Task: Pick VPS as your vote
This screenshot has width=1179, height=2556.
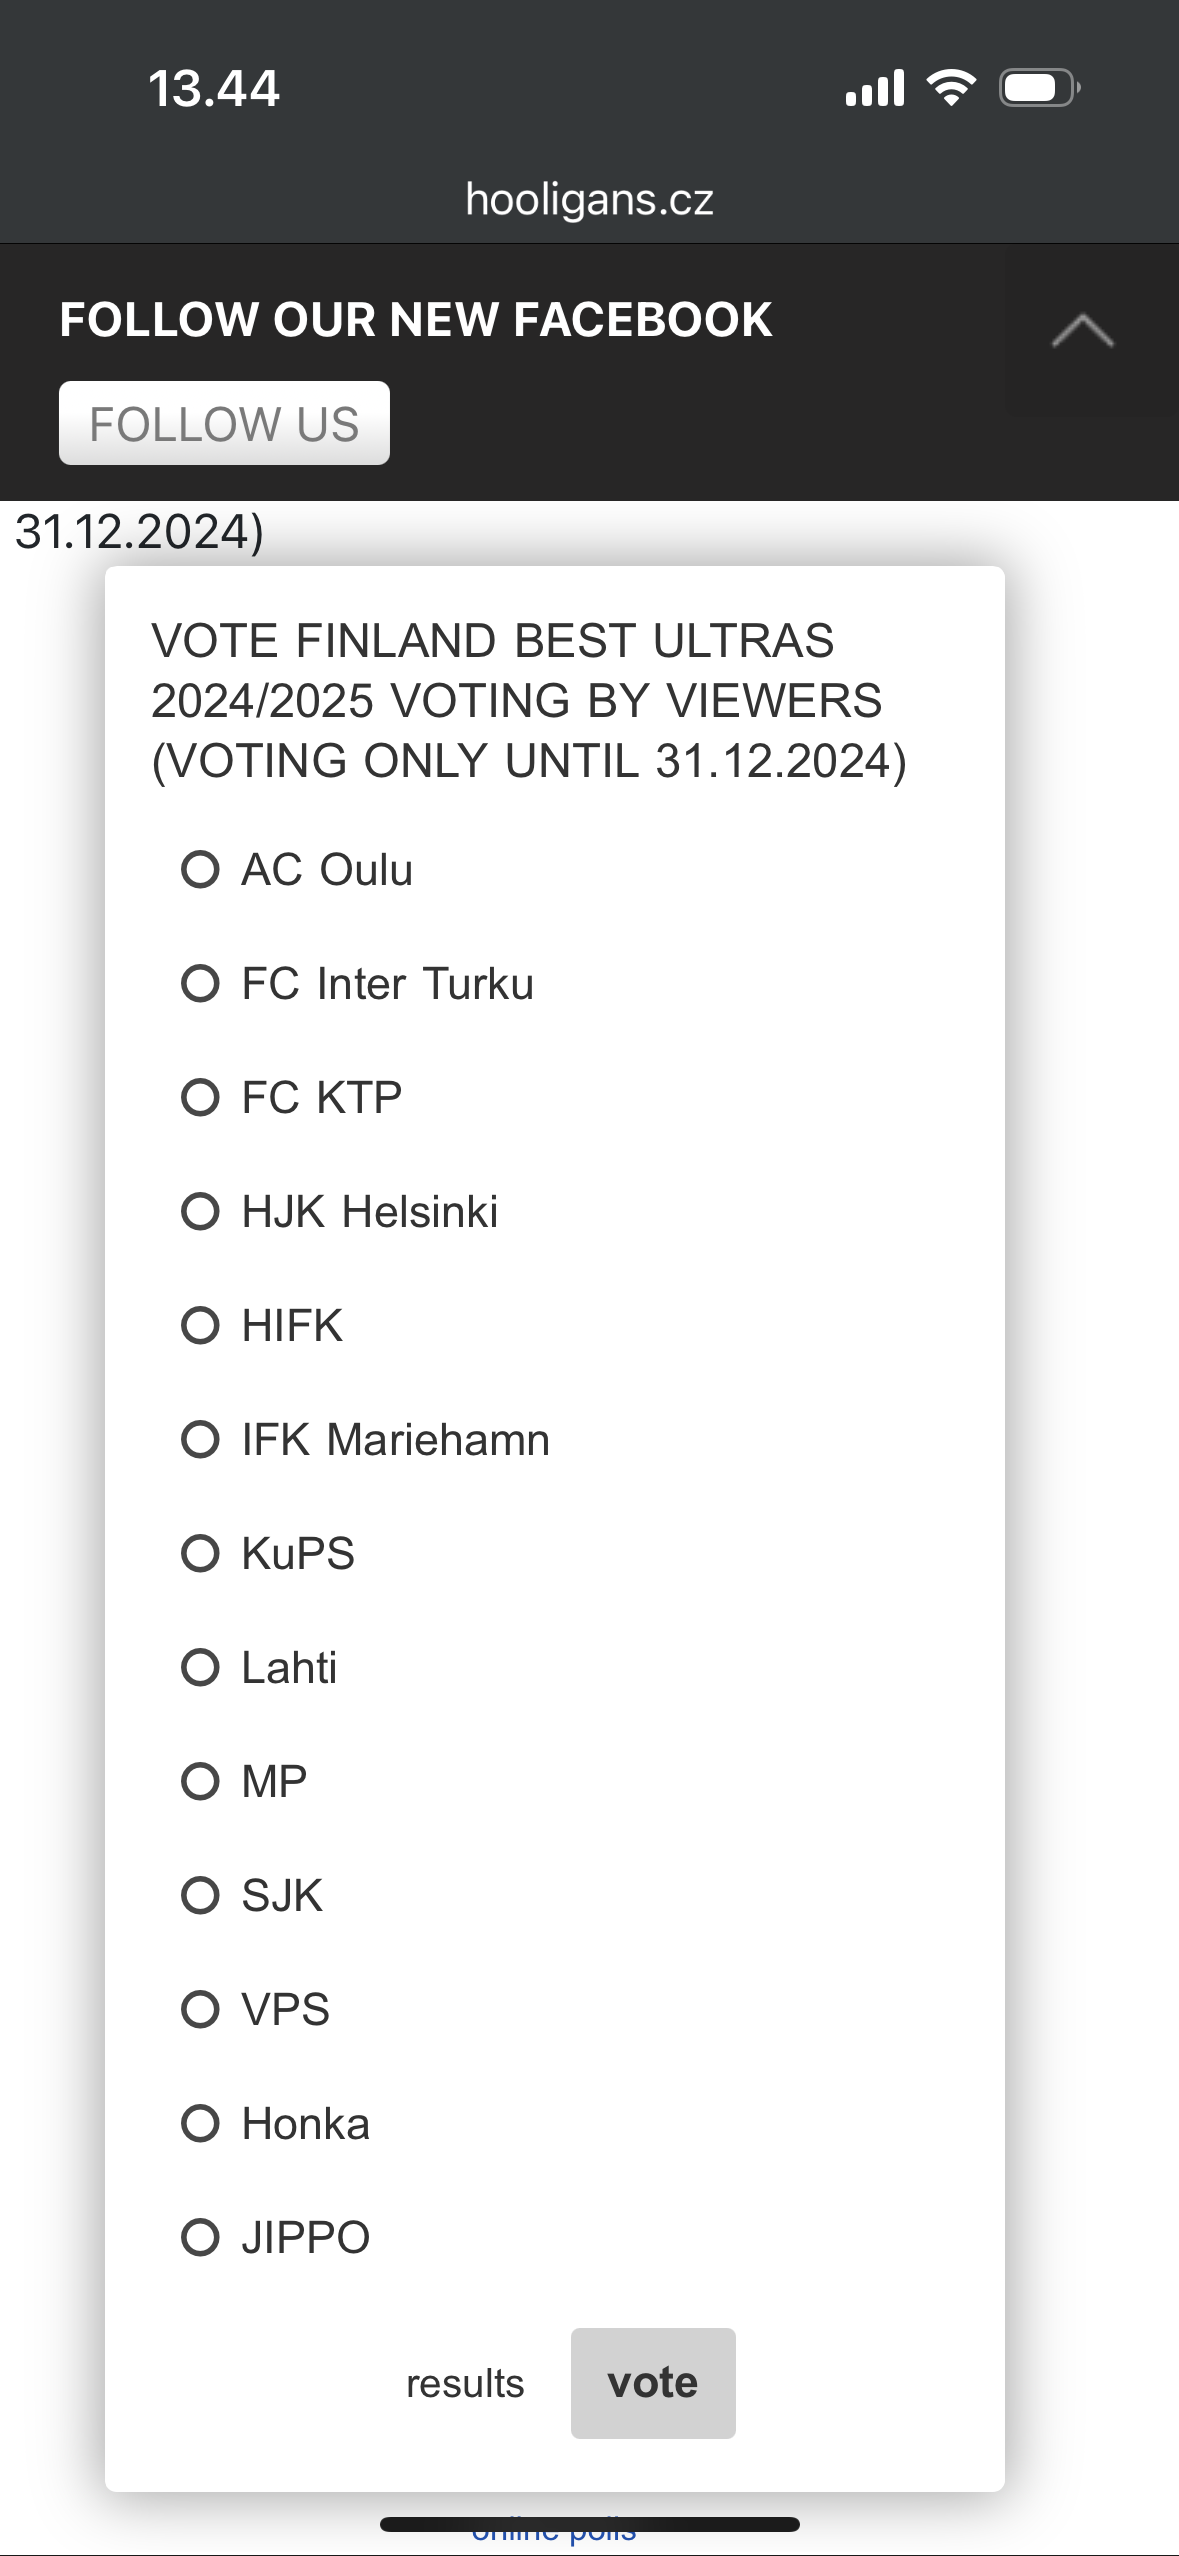Action: (x=200, y=2009)
